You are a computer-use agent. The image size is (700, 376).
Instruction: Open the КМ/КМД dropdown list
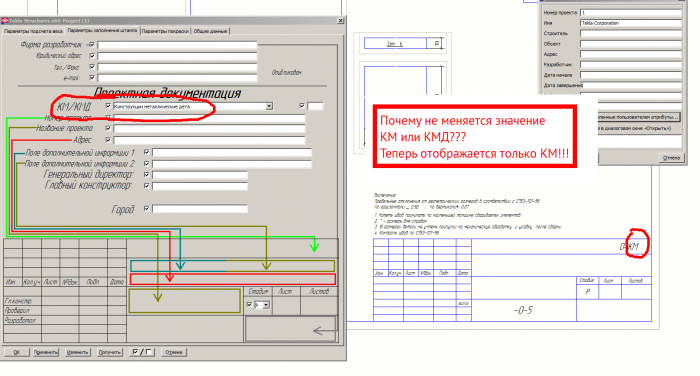tap(269, 106)
